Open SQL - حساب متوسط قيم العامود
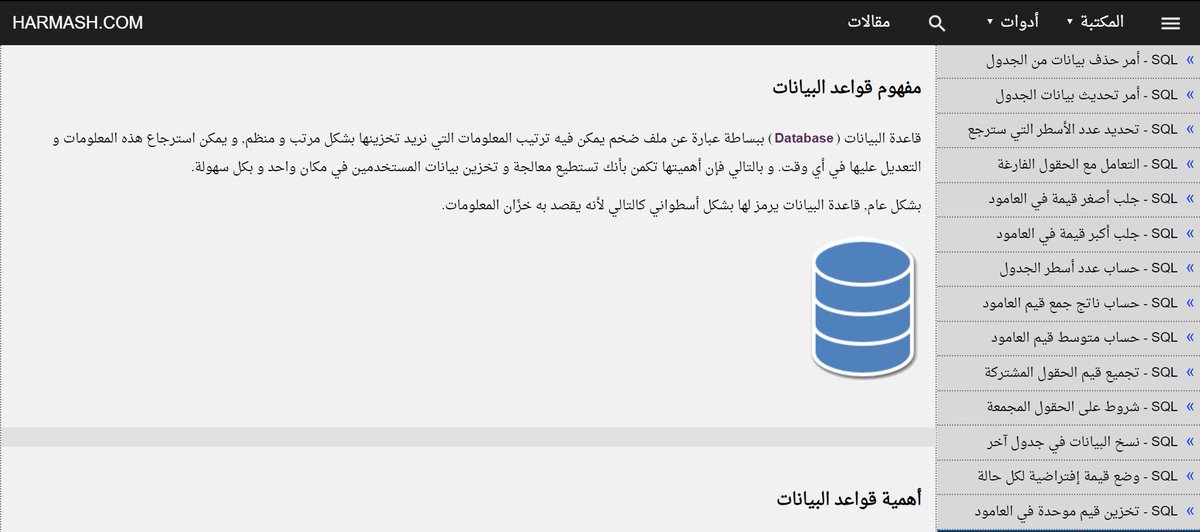Image resolution: width=1200 pixels, height=532 pixels. (x=1068, y=337)
